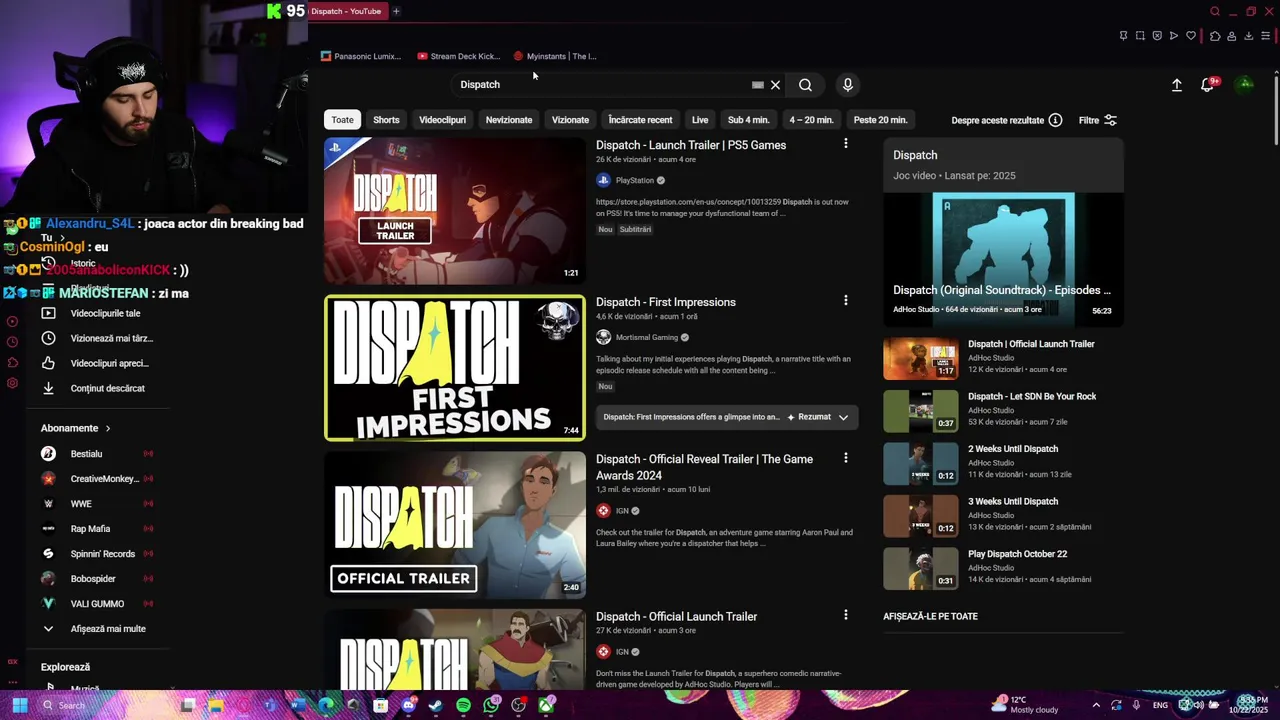Open Bobospider subscription channel
This screenshot has height=720, width=1280.
tap(95, 579)
